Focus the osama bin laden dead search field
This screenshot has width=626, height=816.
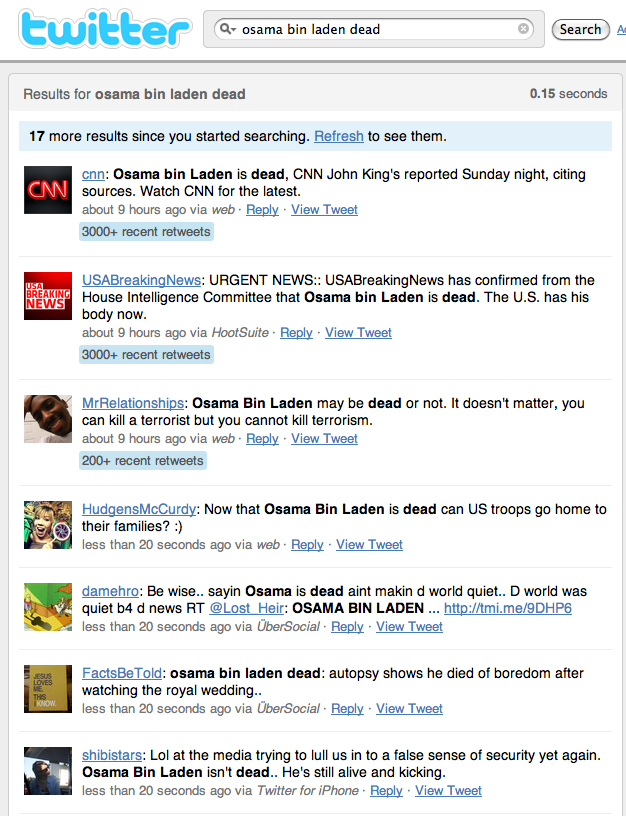374,29
